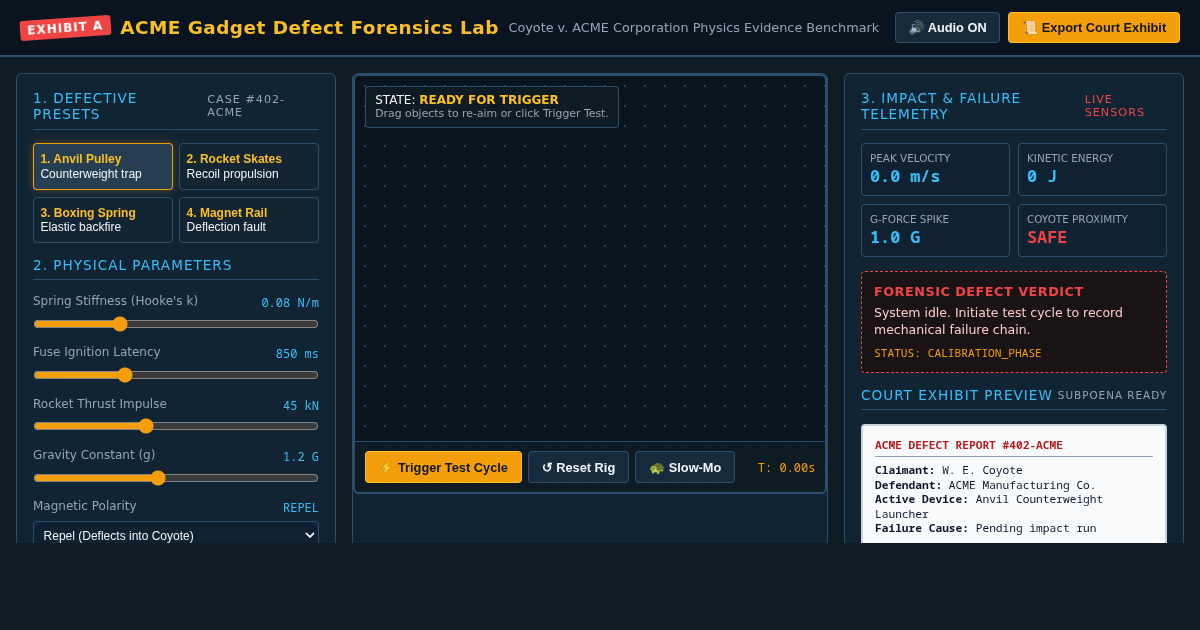Click the STATE: READY FOR TRIGGER label

tap(467, 100)
